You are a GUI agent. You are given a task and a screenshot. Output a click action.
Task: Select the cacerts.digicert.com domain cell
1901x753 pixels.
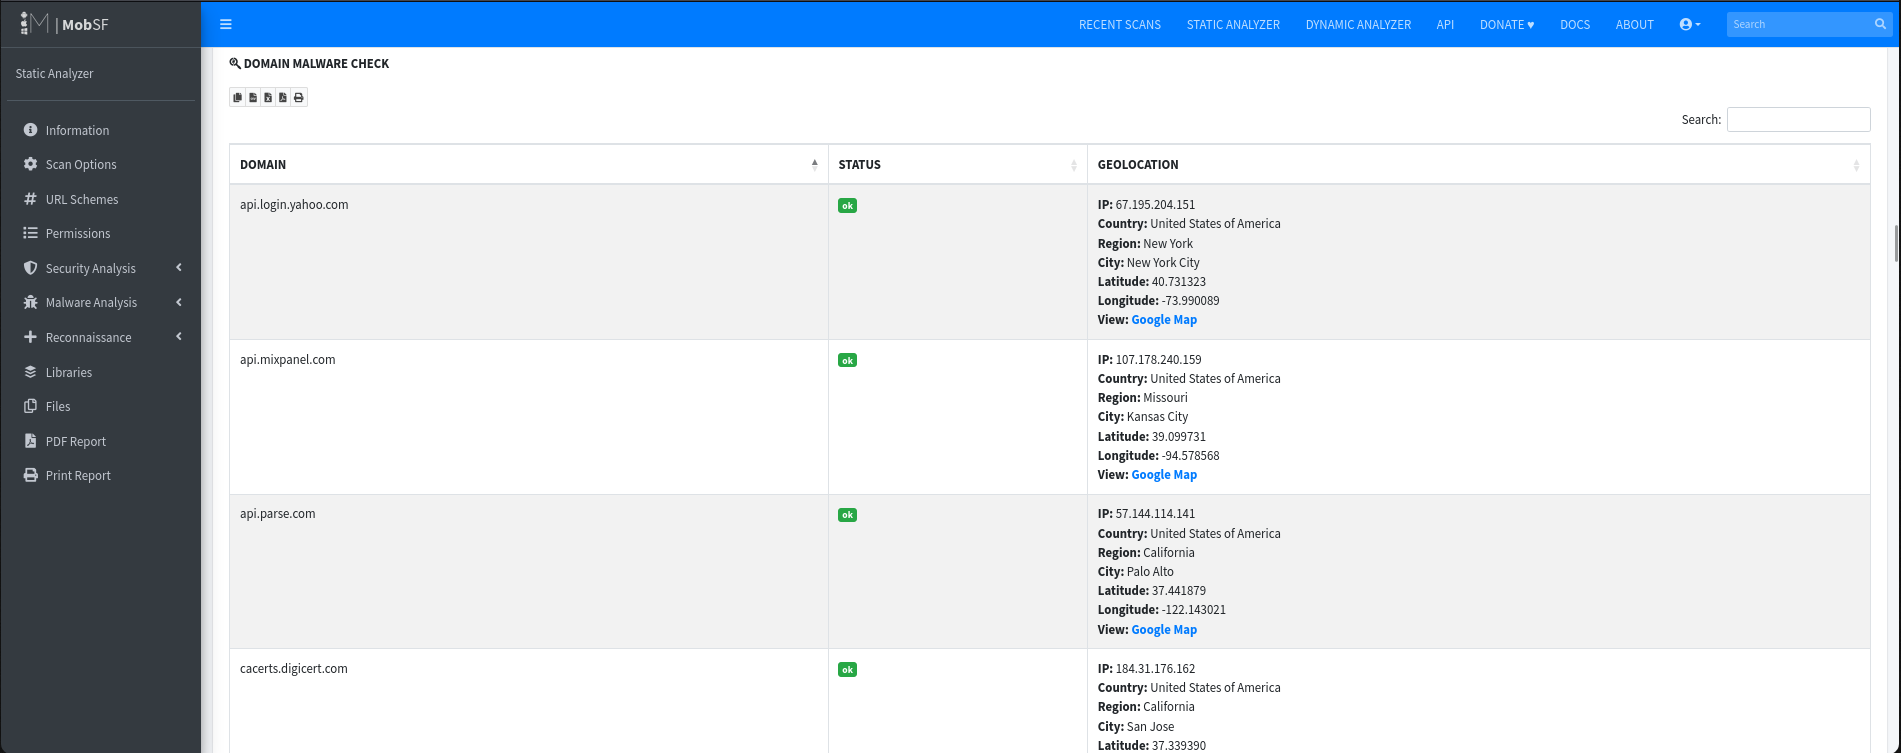click(x=528, y=701)
